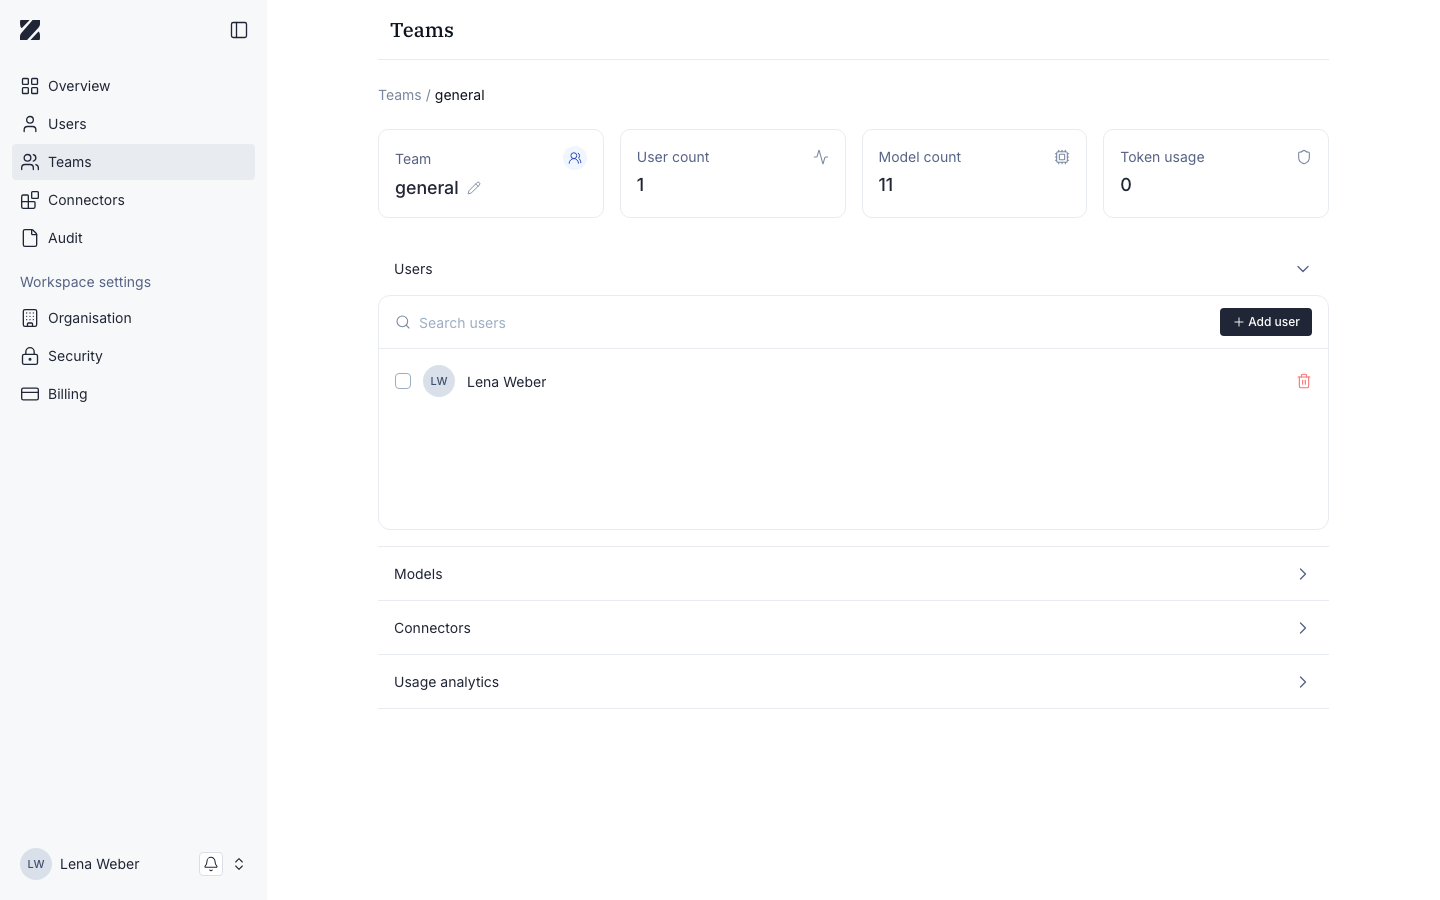Collapse the sidebar with the panel icon

(x=239, y=30)
